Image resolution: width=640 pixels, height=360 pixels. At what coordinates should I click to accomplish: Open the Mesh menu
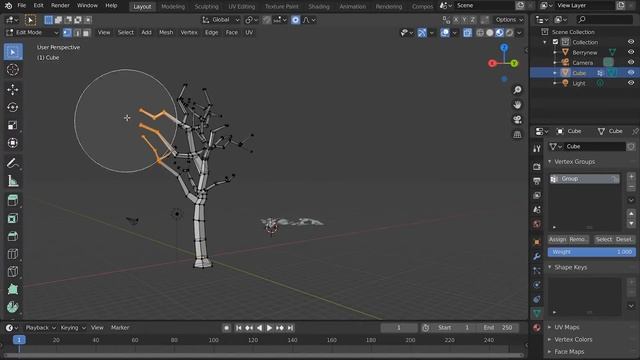[166, 33]
